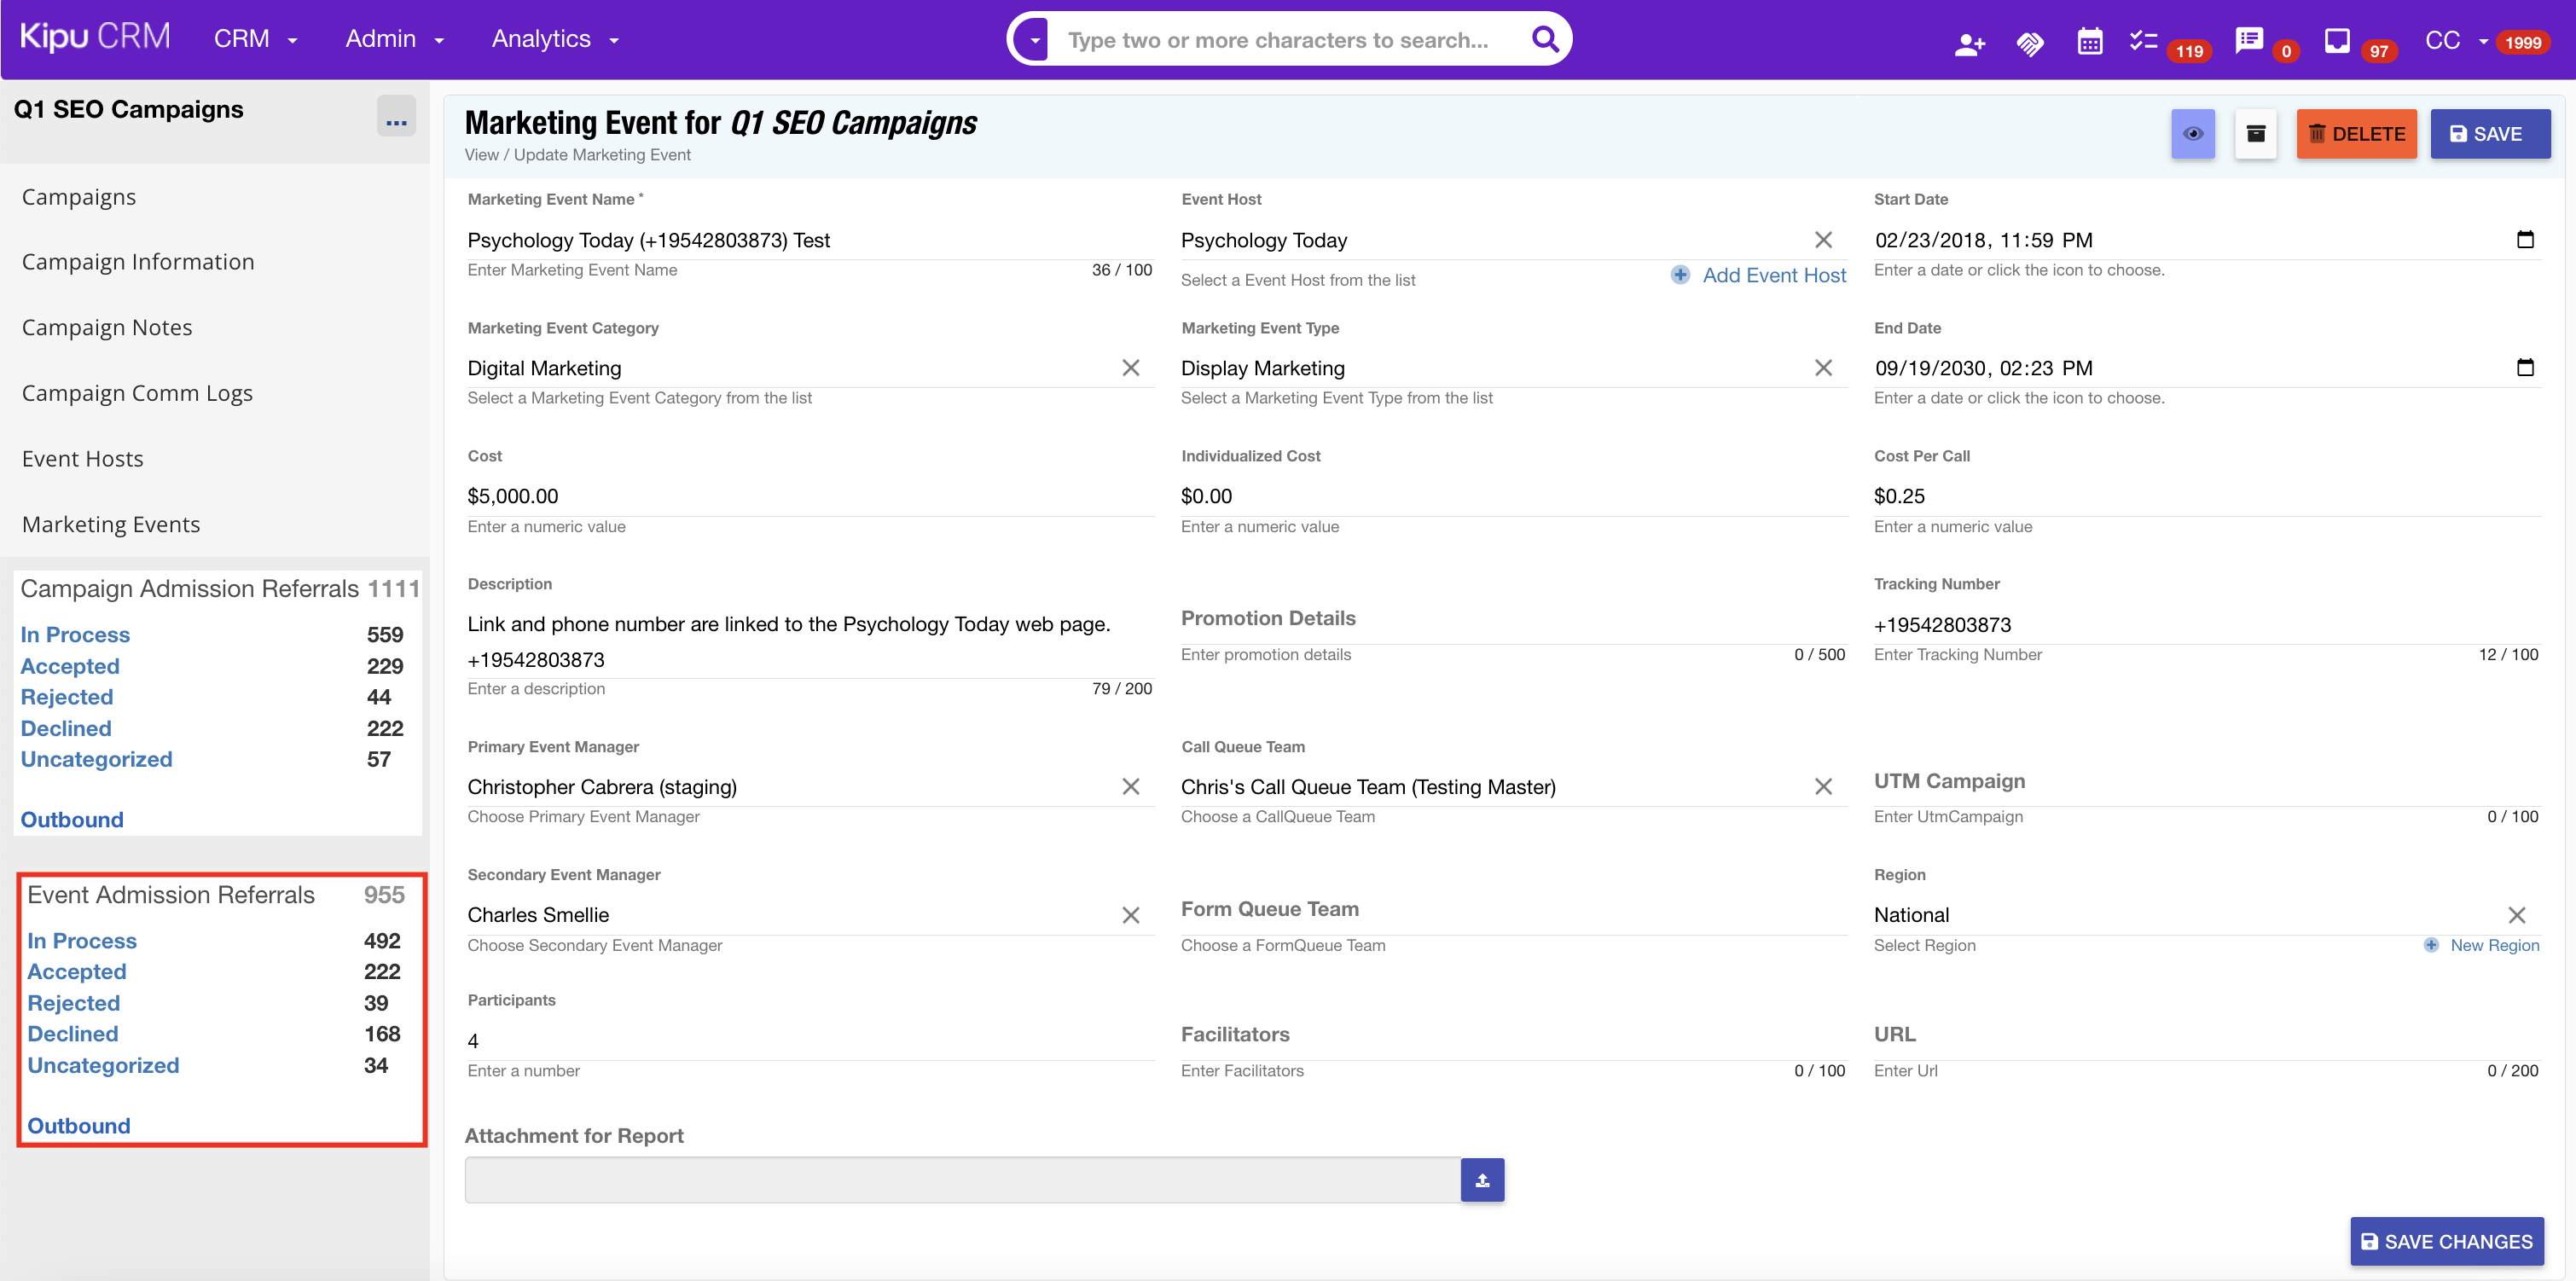Viewport: 2576px width, 1281px height.
Task: Toggle the eye view mode button
Action: pos(2192,134)
